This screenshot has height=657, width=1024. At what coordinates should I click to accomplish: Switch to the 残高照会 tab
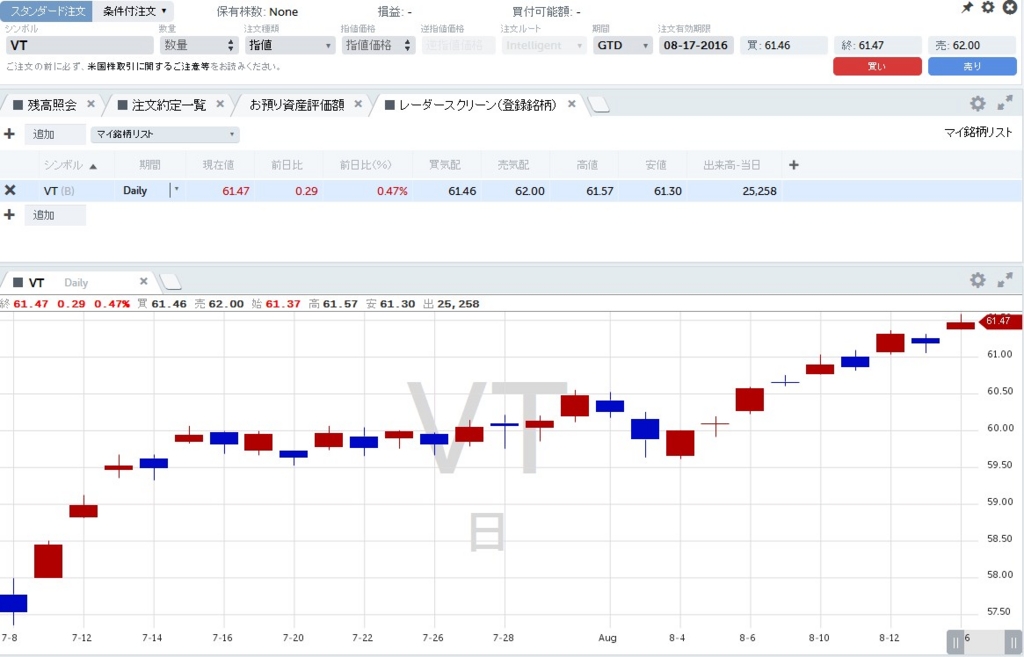click(x=52, y=104)
